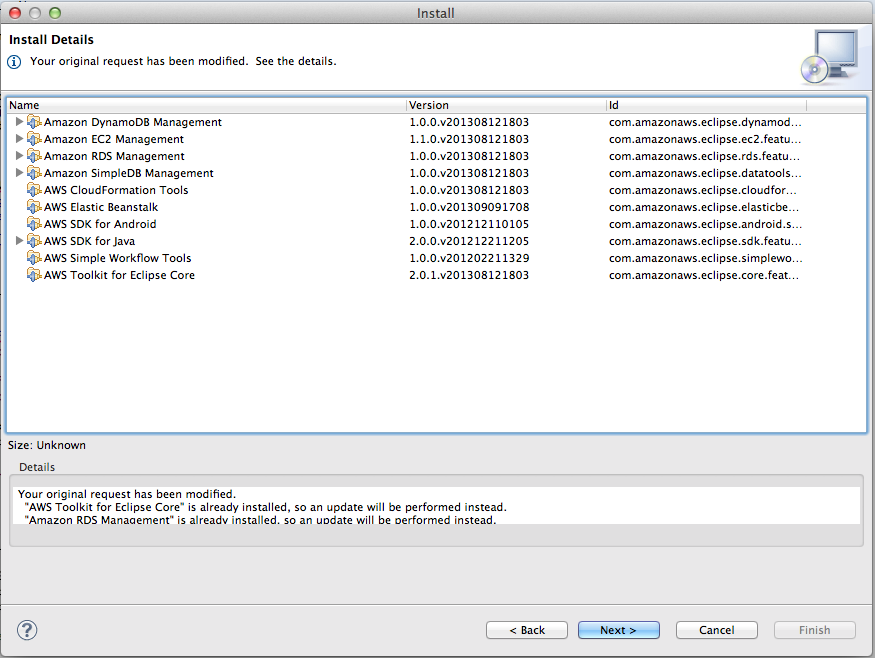The width and height of the screenshot is (875, 658).
Task: Click version 1.0.0.v201212110105 of SDK for Android
Action: pos(469,224)
